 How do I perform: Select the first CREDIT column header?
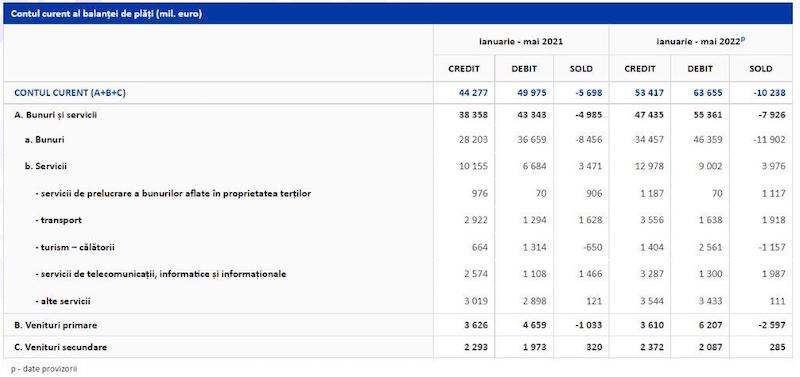[x=464, y=68]
